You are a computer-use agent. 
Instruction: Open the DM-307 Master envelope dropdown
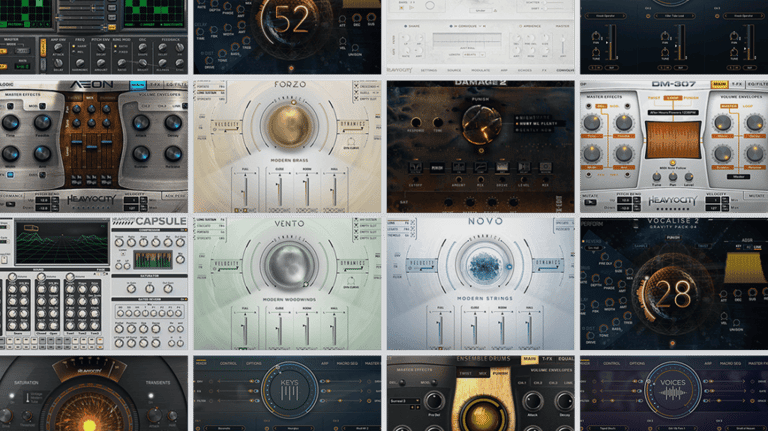738,176
